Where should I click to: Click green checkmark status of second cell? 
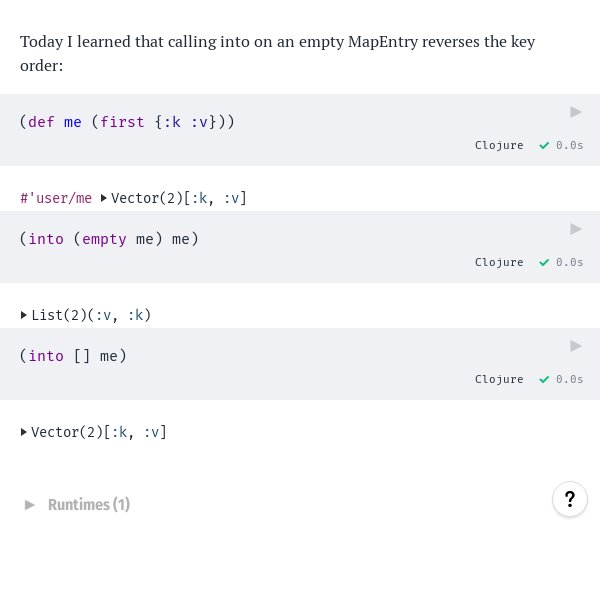[x=544, y=262]
